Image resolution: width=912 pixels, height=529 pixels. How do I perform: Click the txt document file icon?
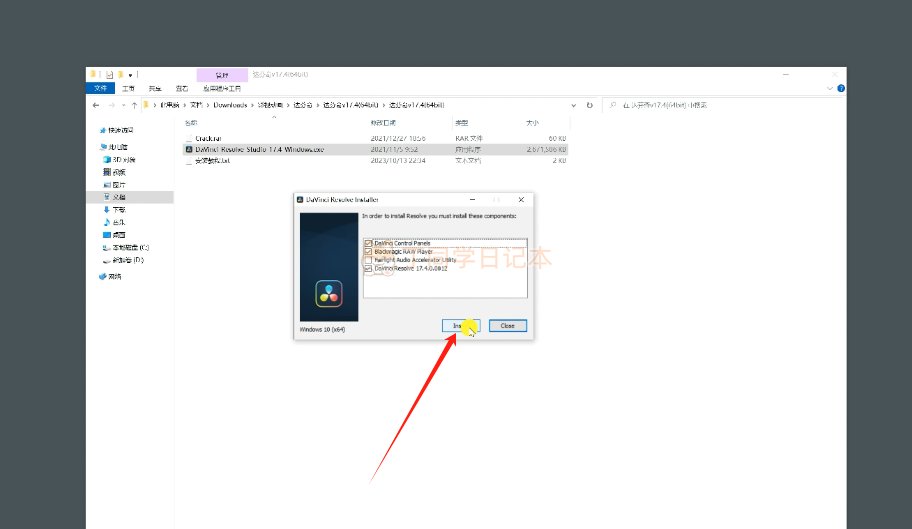click(x=188, y=160)
